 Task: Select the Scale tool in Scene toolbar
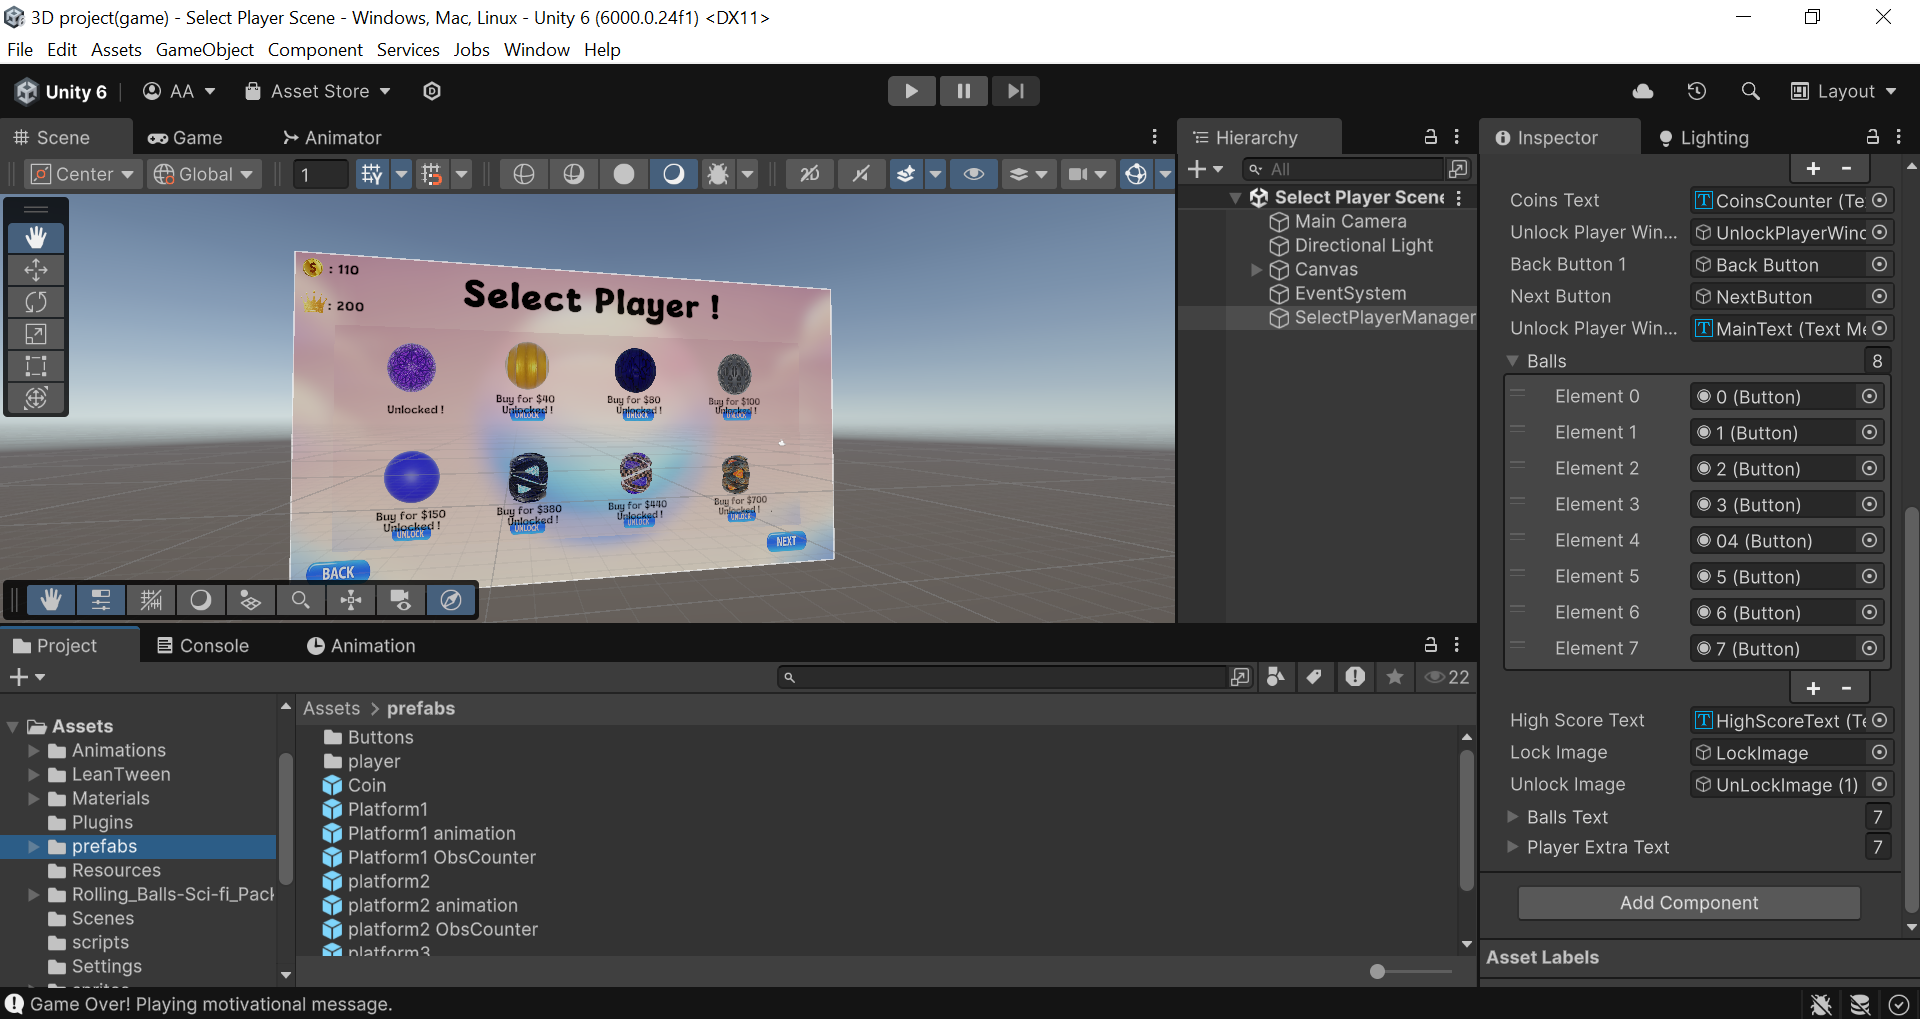[36, 334]
